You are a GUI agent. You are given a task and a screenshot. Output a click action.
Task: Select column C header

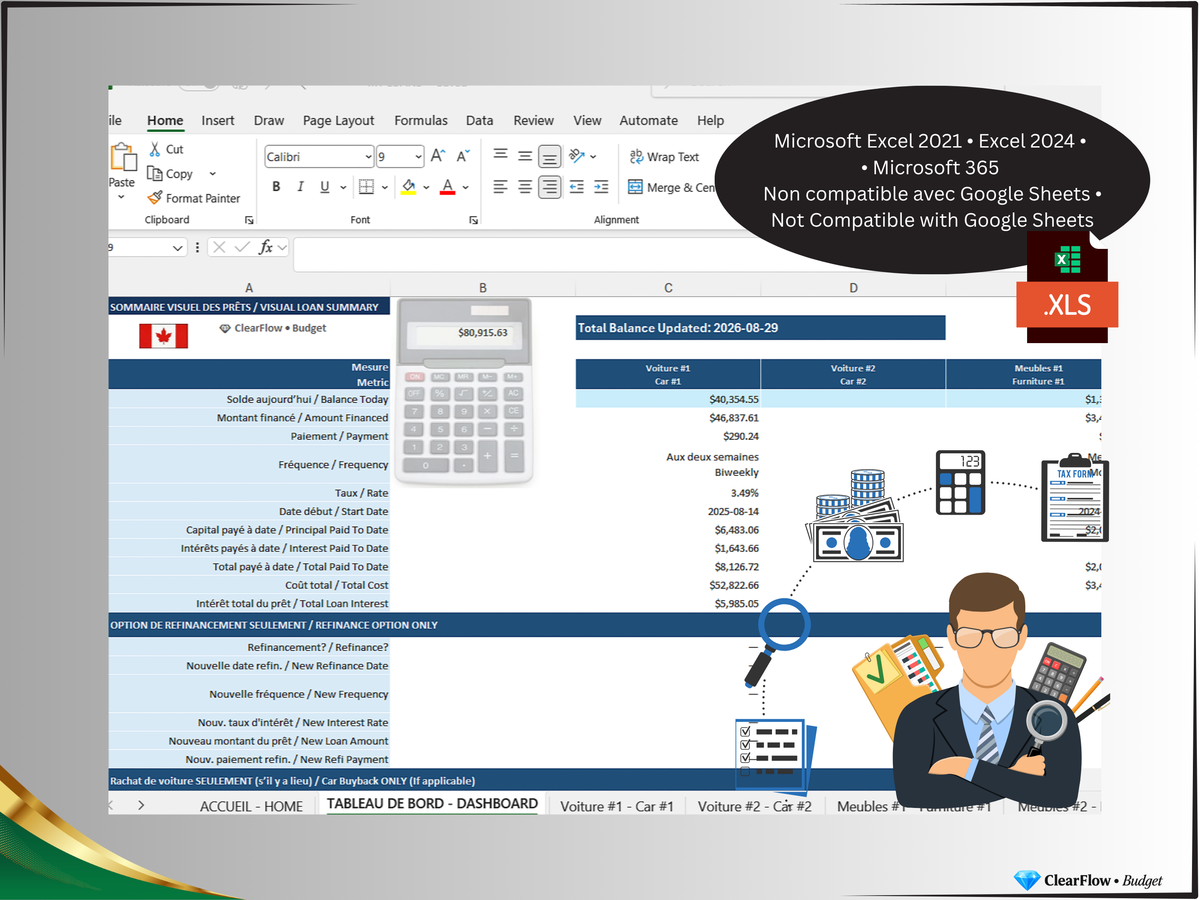coord(668,288)
